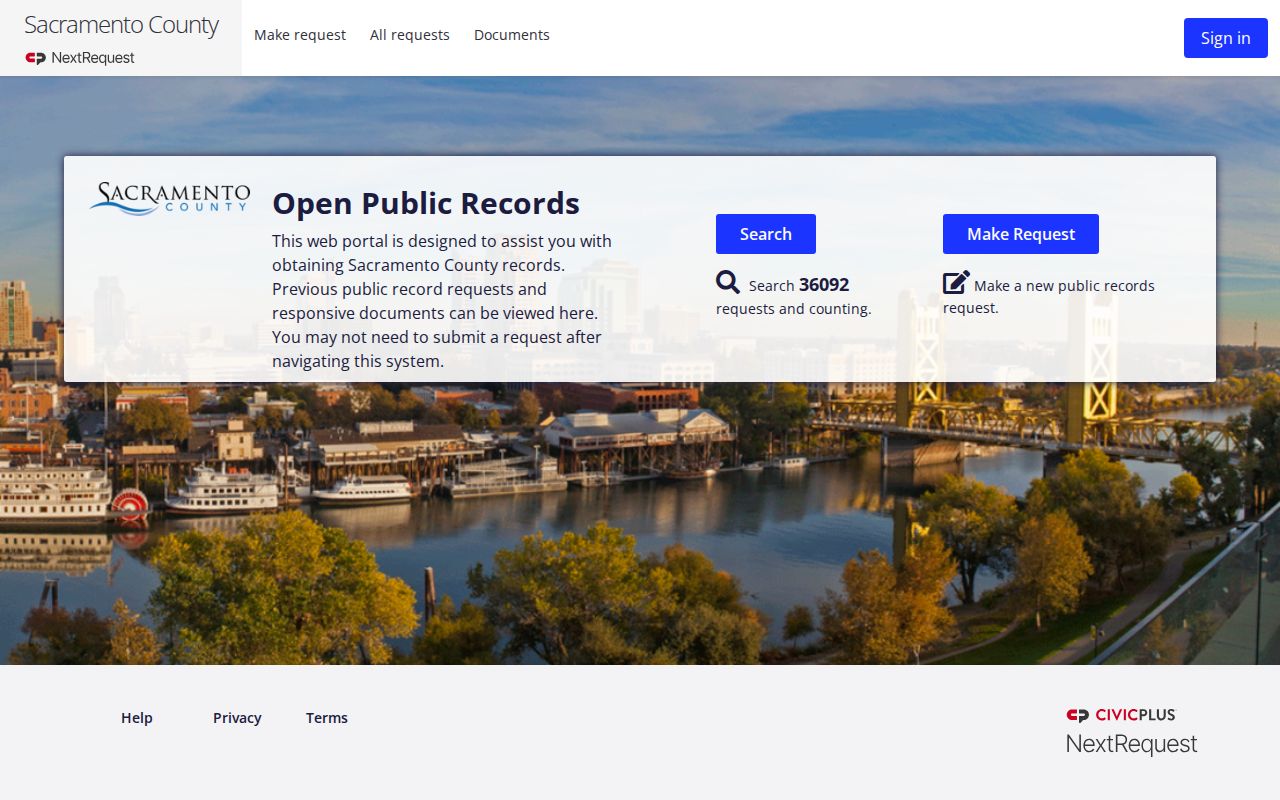The image size is (1280, 800).
Task: Open the Documents navigation link
Action: tap(512, 35)
